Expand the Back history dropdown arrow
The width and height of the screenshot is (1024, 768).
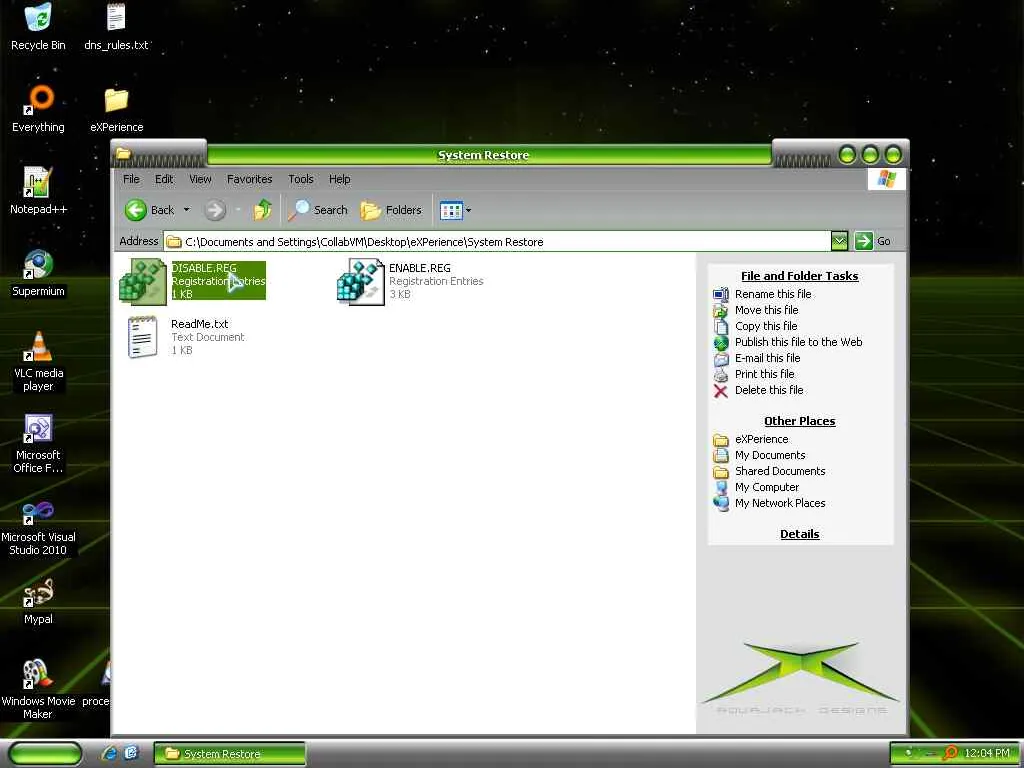(x=186, y=210)
